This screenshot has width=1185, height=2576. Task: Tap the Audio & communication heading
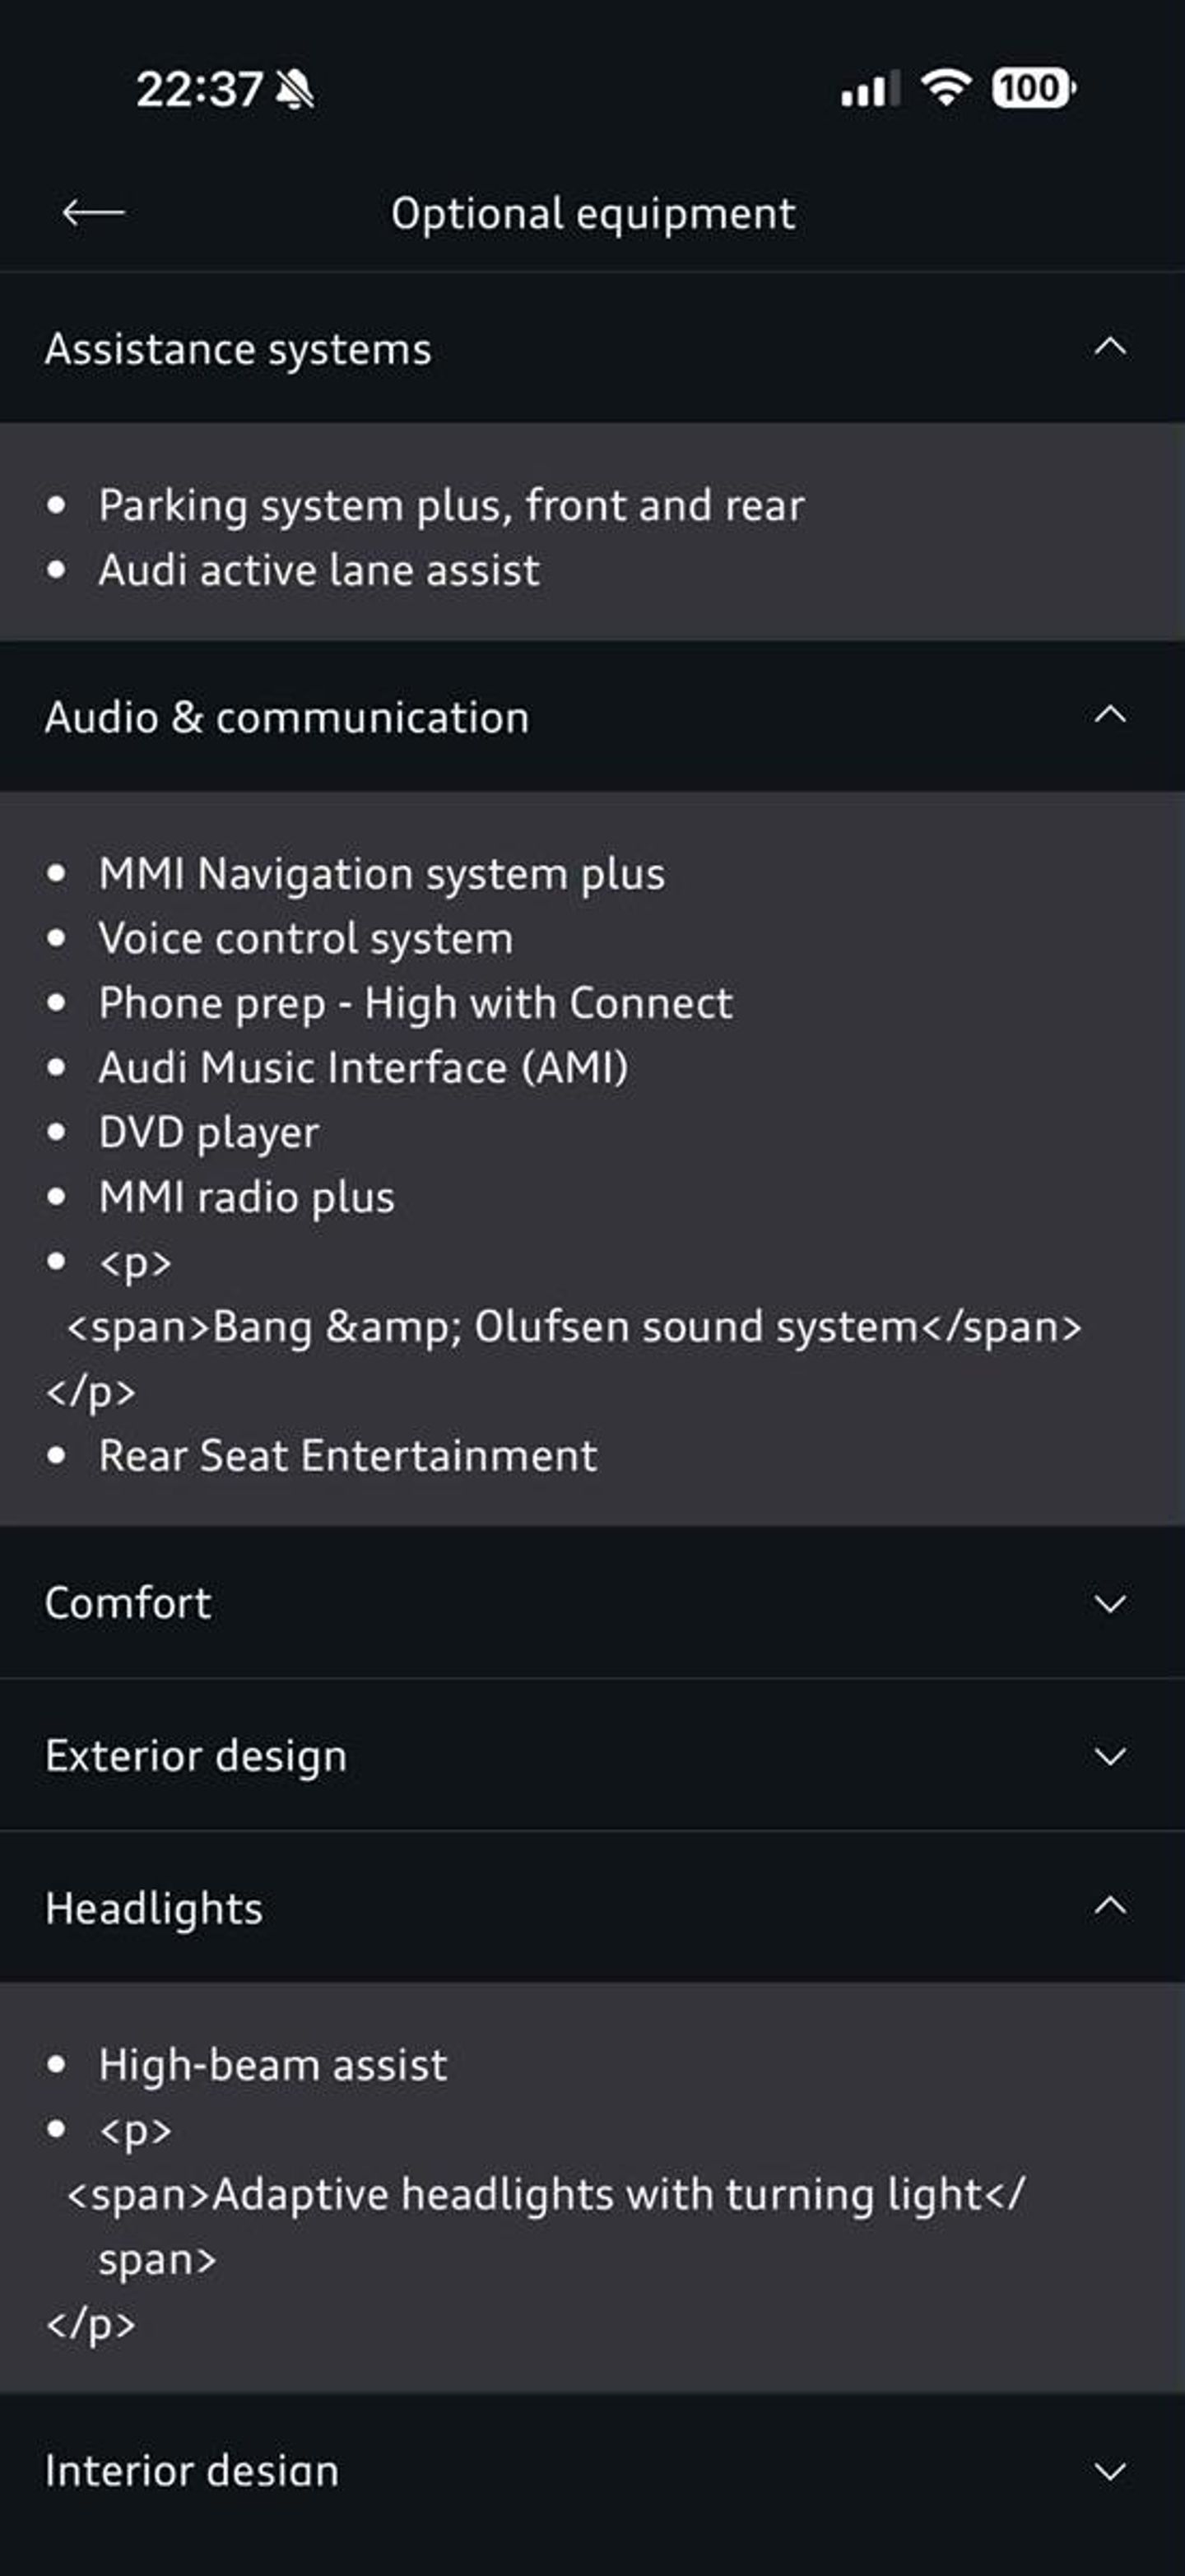tap(287, 717)
